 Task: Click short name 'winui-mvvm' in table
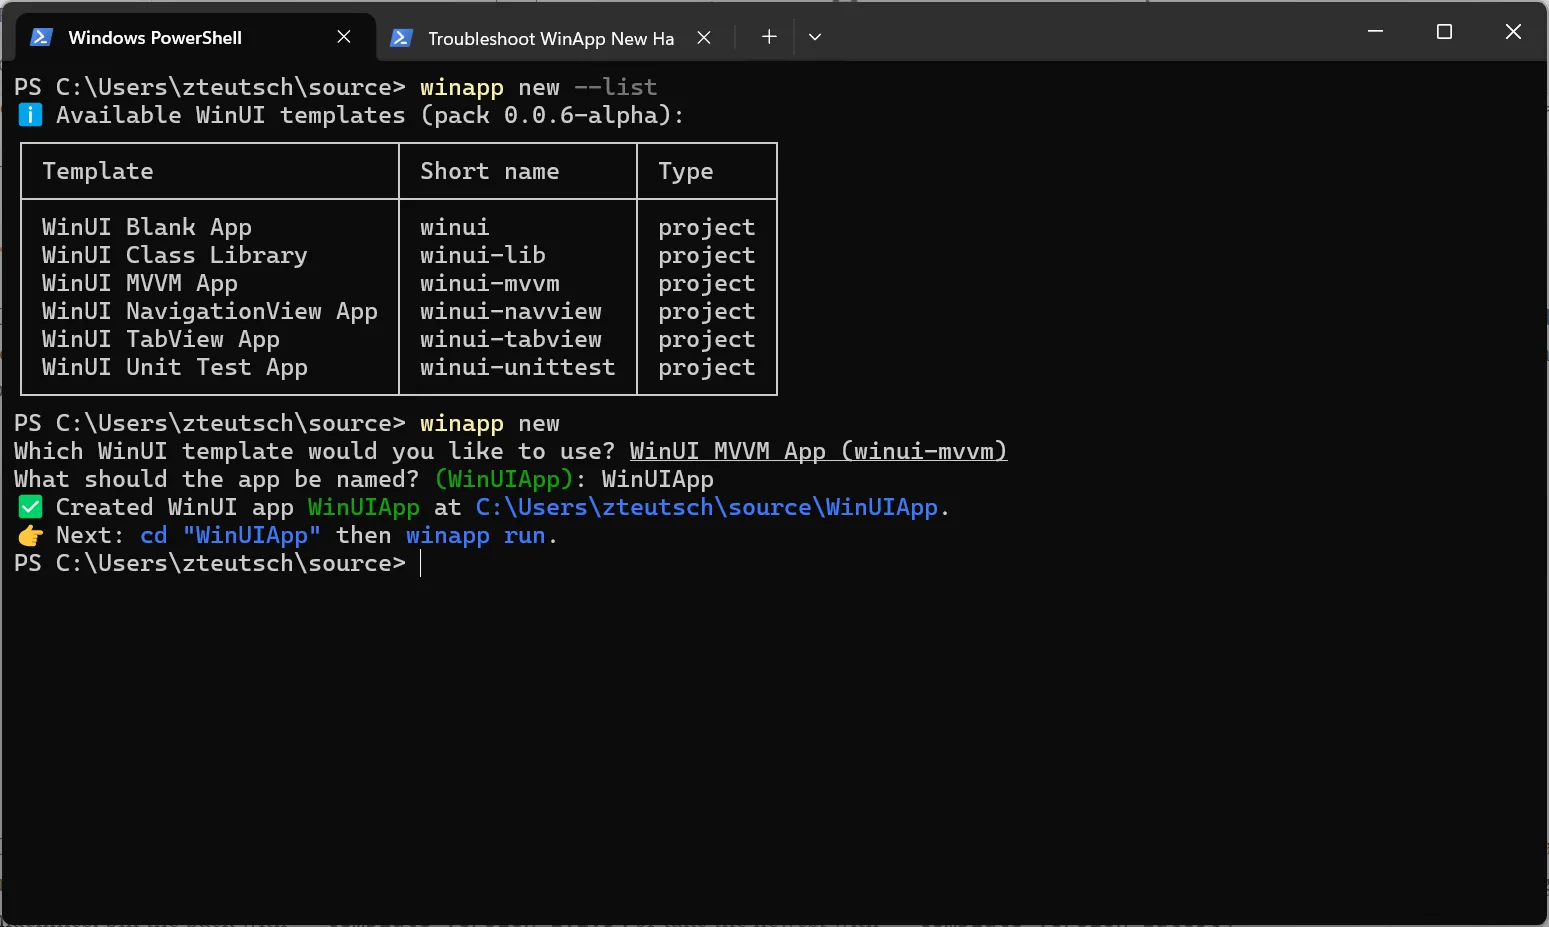pos(489,283)
